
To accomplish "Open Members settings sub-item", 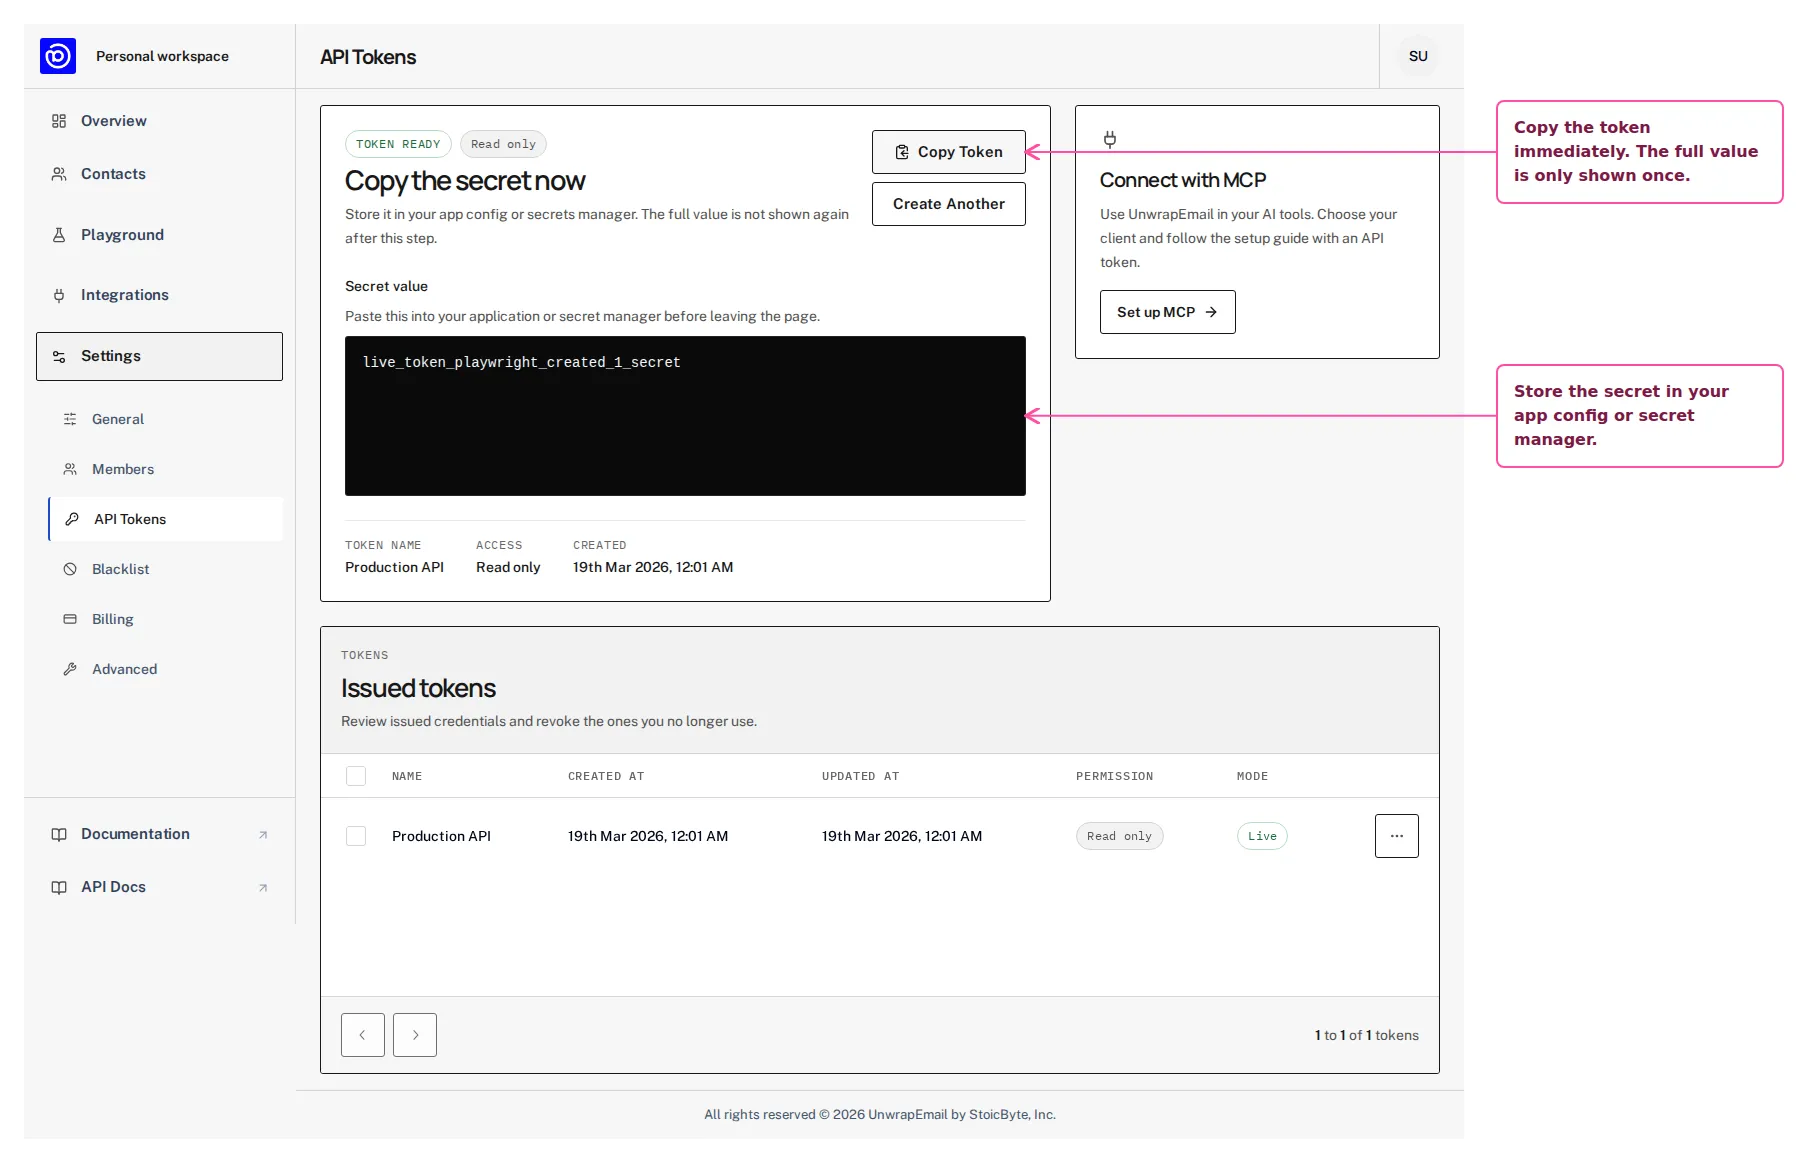I will (165, 469).
